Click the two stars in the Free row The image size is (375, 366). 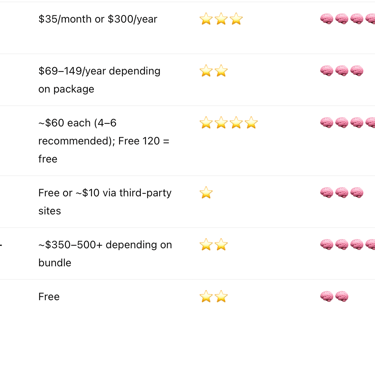click(x=214, y=297)
